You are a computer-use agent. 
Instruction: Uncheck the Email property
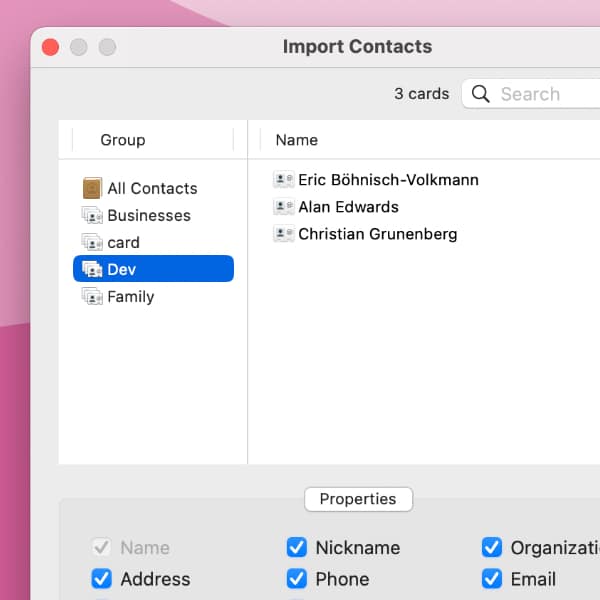(492, 579)
